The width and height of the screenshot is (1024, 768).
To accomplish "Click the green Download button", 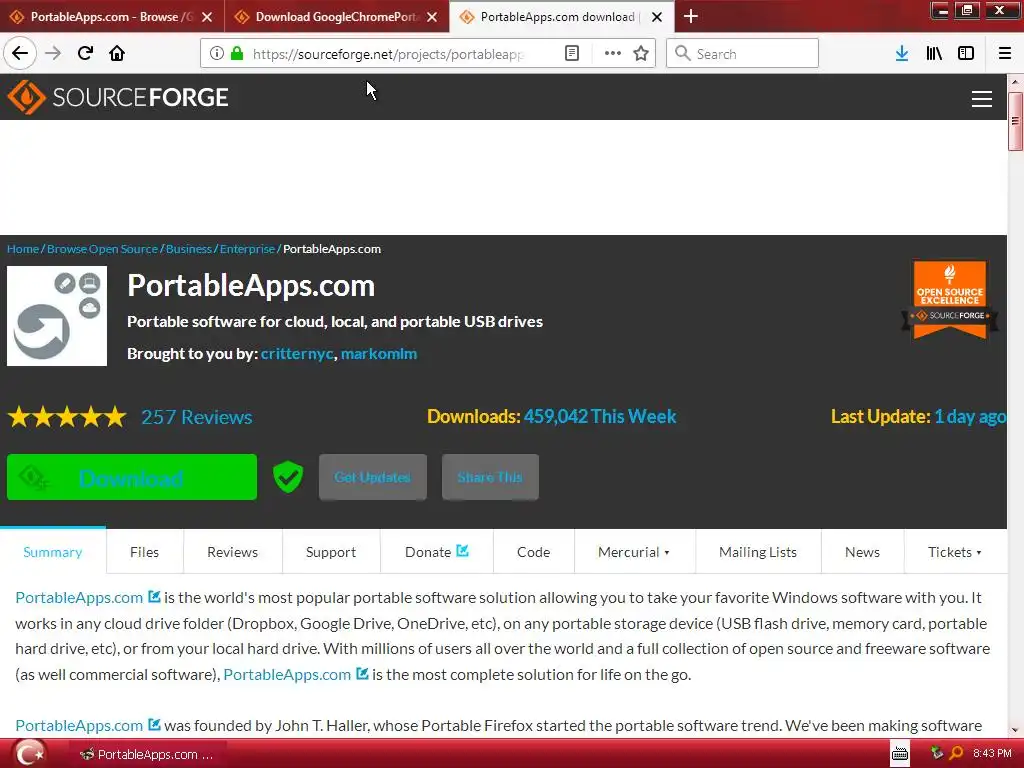I will (x=132, y=477).
